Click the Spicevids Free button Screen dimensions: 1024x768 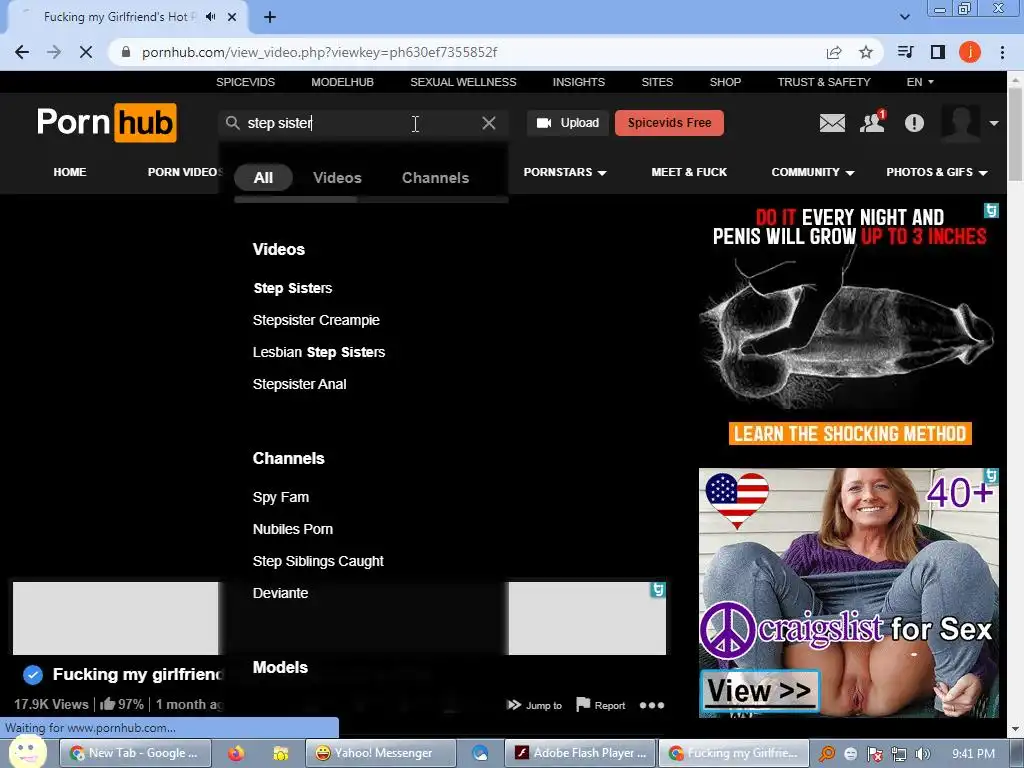(x=669, y=123)
